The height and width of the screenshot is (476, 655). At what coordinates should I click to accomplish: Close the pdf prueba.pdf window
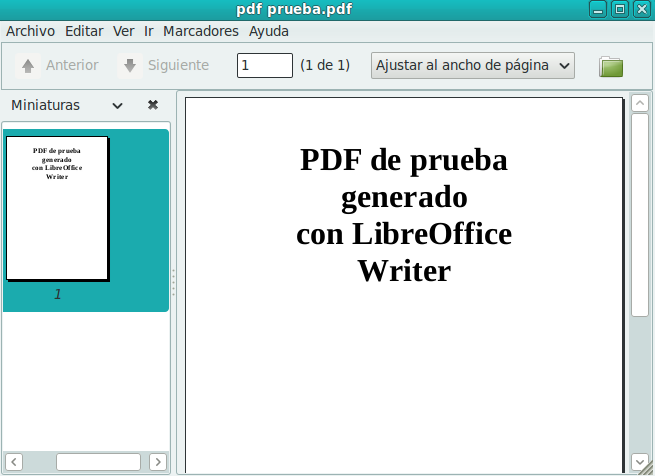point(642,9)
